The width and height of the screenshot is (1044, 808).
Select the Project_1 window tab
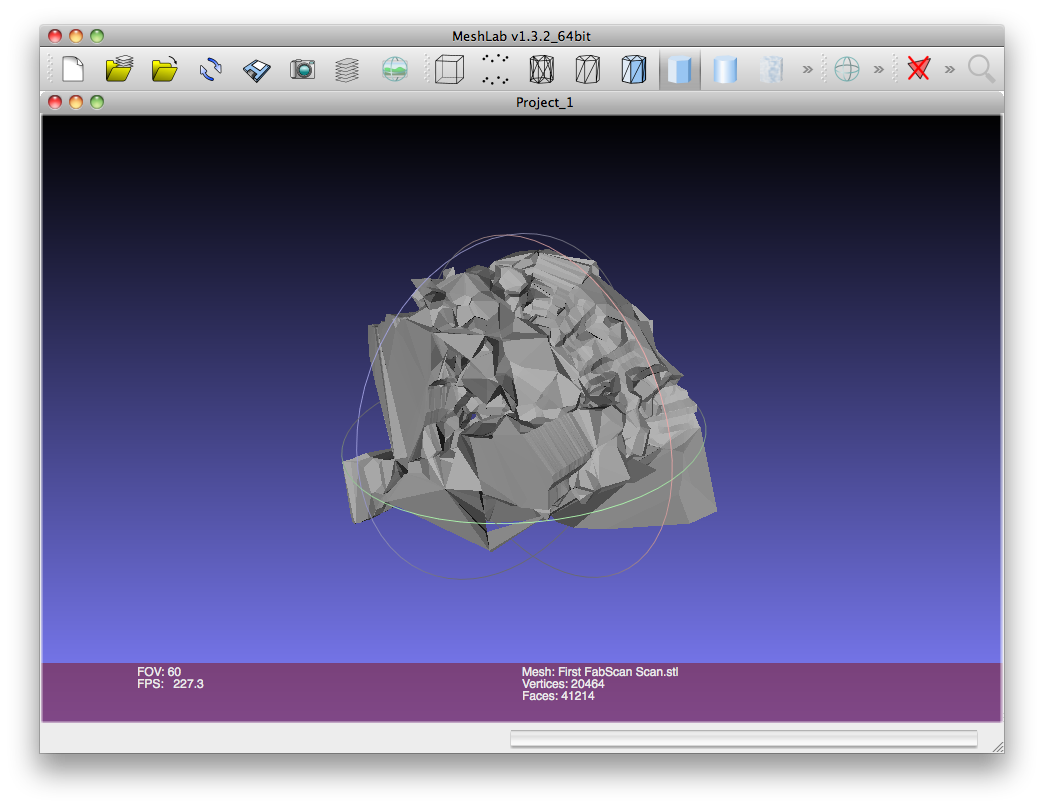point(545,102)
